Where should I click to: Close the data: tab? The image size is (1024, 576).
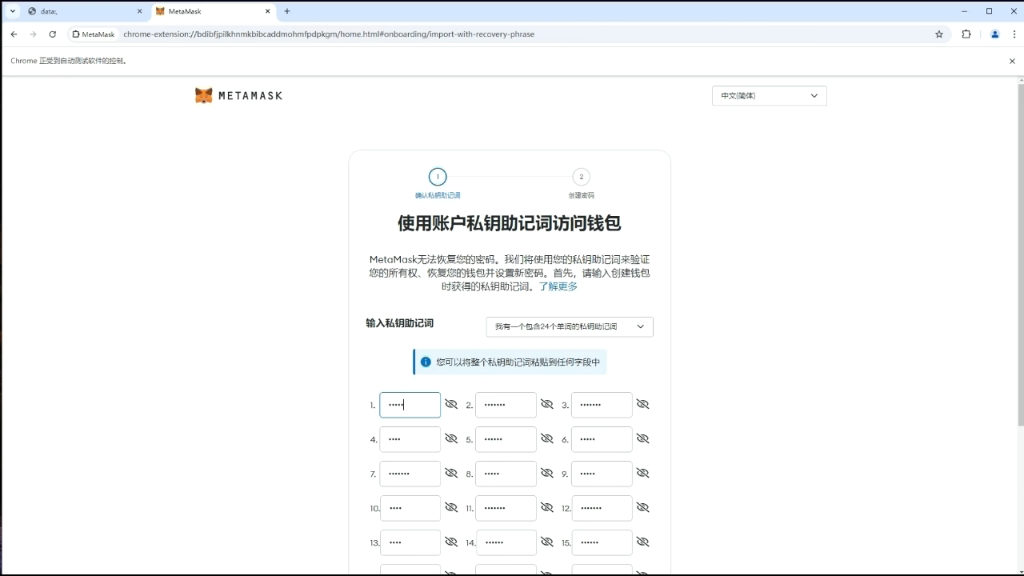coord(139,11)
